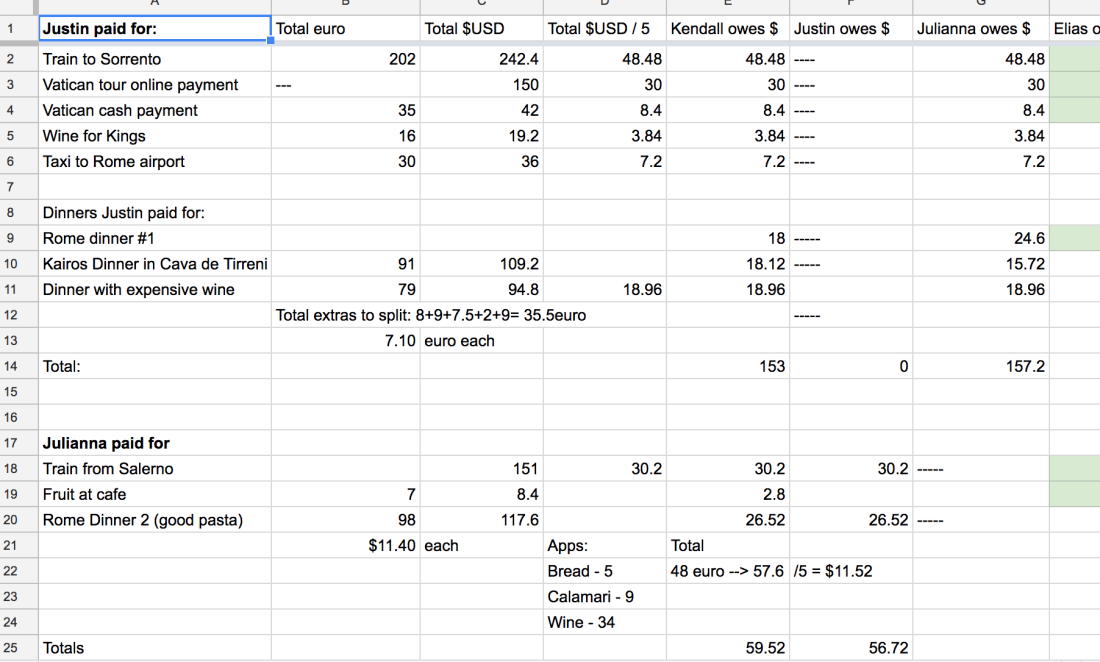Viewport: 1100px width, 662px height.
Task: Select the '48 euro --> 57.6' cell
Action: pyautogui.click(x=727, y=571)
